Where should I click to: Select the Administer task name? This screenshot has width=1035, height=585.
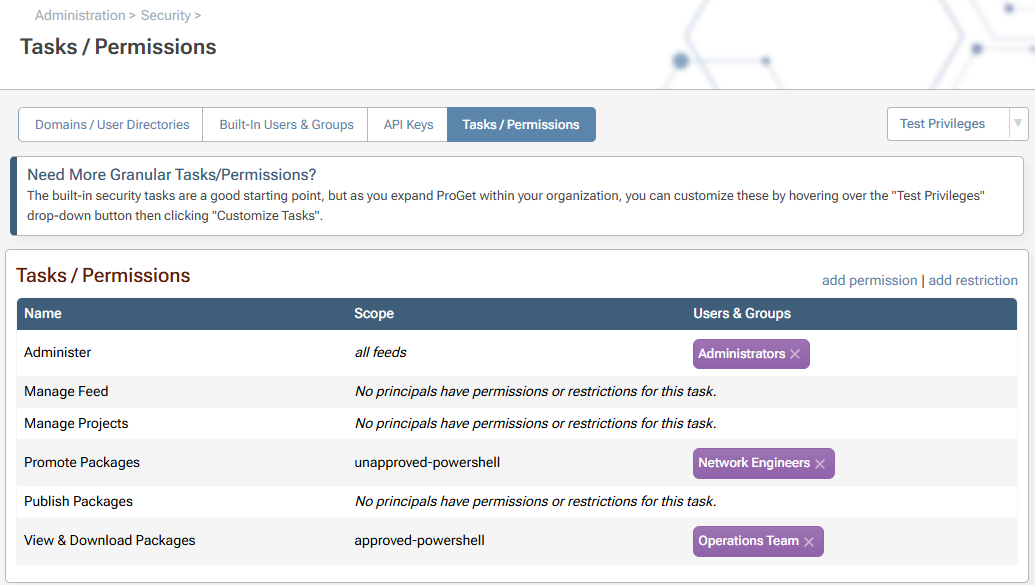point(57,352)
